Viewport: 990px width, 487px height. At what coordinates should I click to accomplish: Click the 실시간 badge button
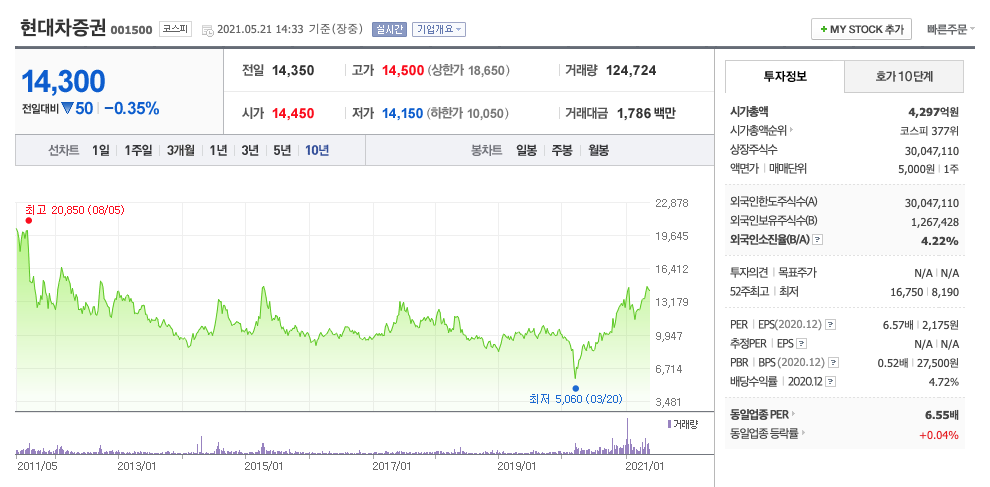tap(390, 29)
